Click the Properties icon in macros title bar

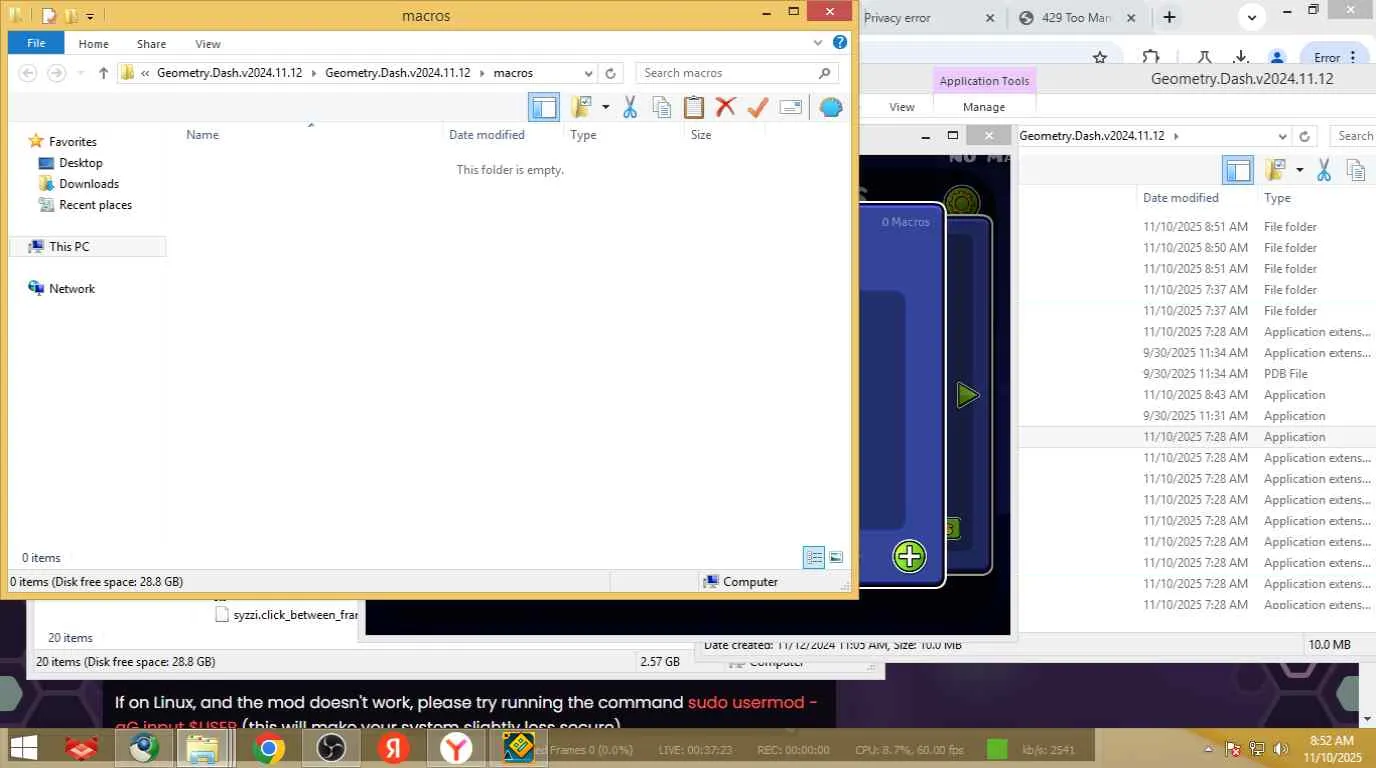click(48, 16)
